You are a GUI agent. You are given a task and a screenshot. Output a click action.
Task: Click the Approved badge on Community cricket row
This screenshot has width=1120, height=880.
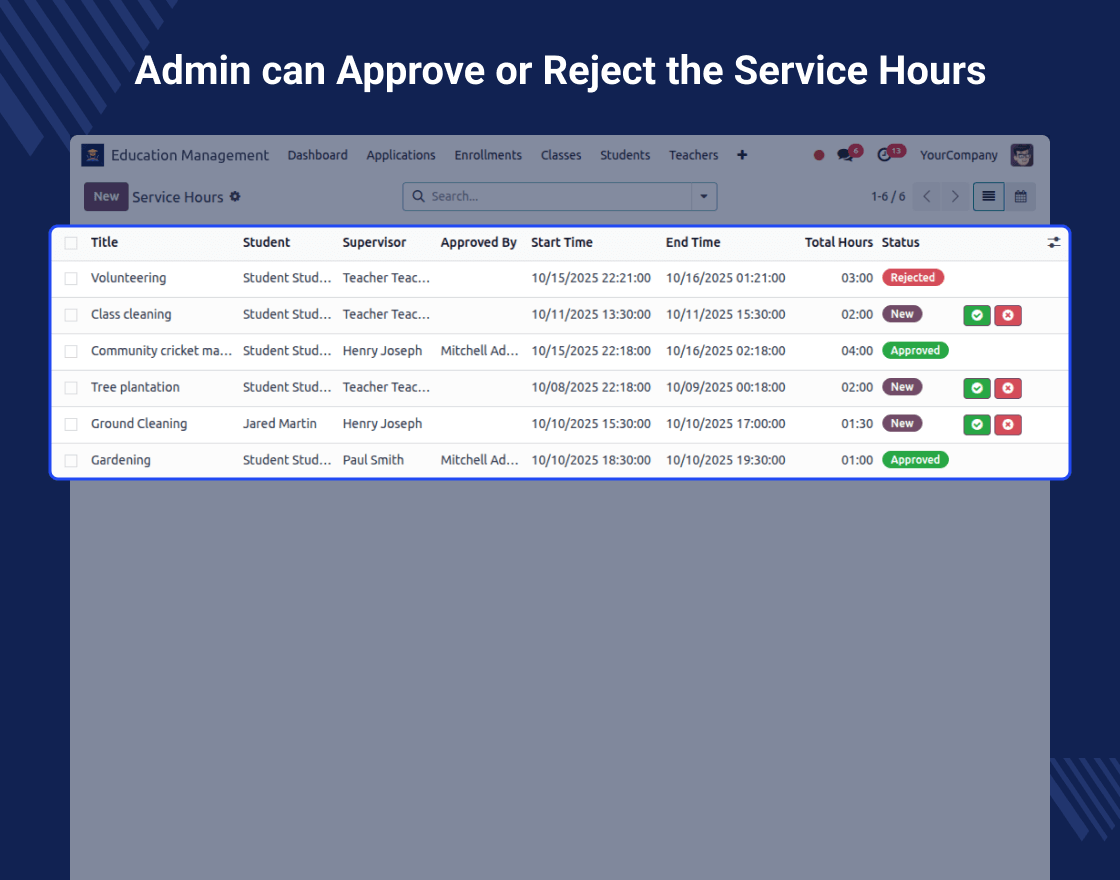[x=915, y=351]
